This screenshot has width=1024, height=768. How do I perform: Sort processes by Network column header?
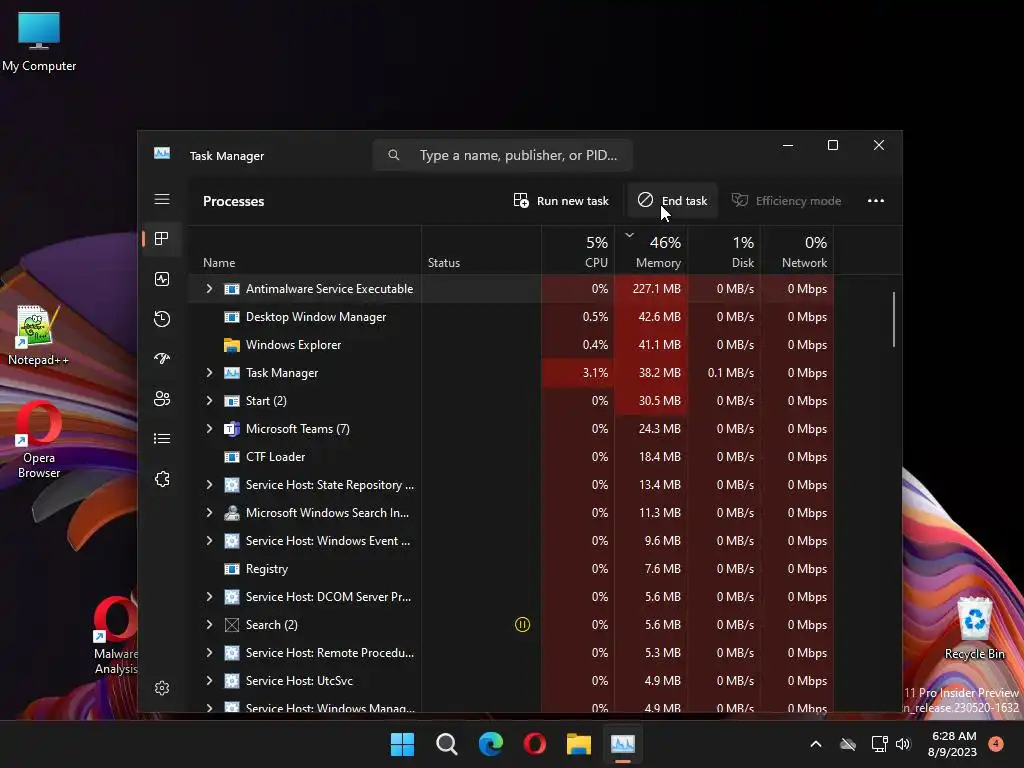[x=797, y=251]
